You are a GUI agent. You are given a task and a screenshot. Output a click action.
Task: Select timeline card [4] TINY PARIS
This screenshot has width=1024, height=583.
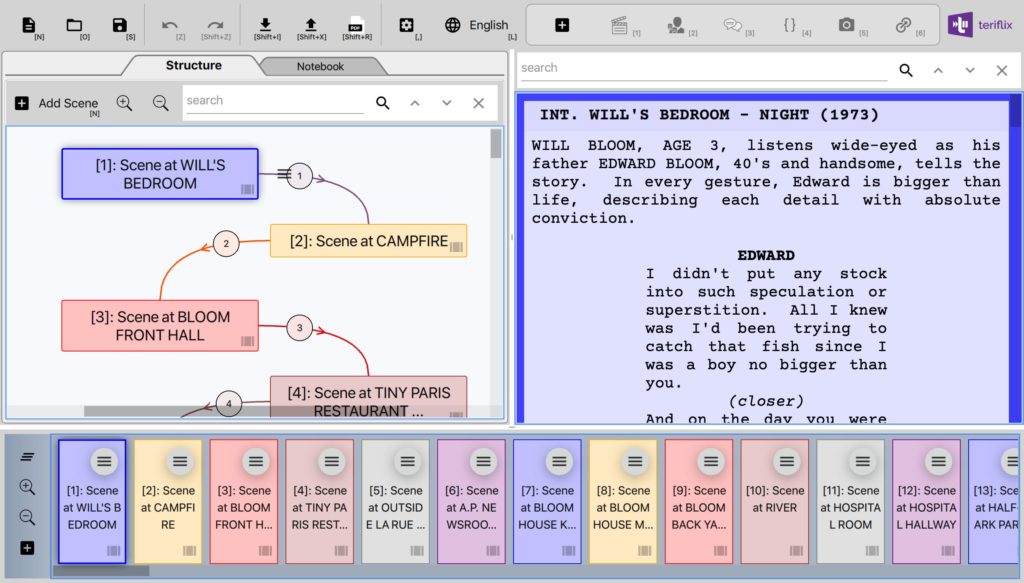[319, 501]
